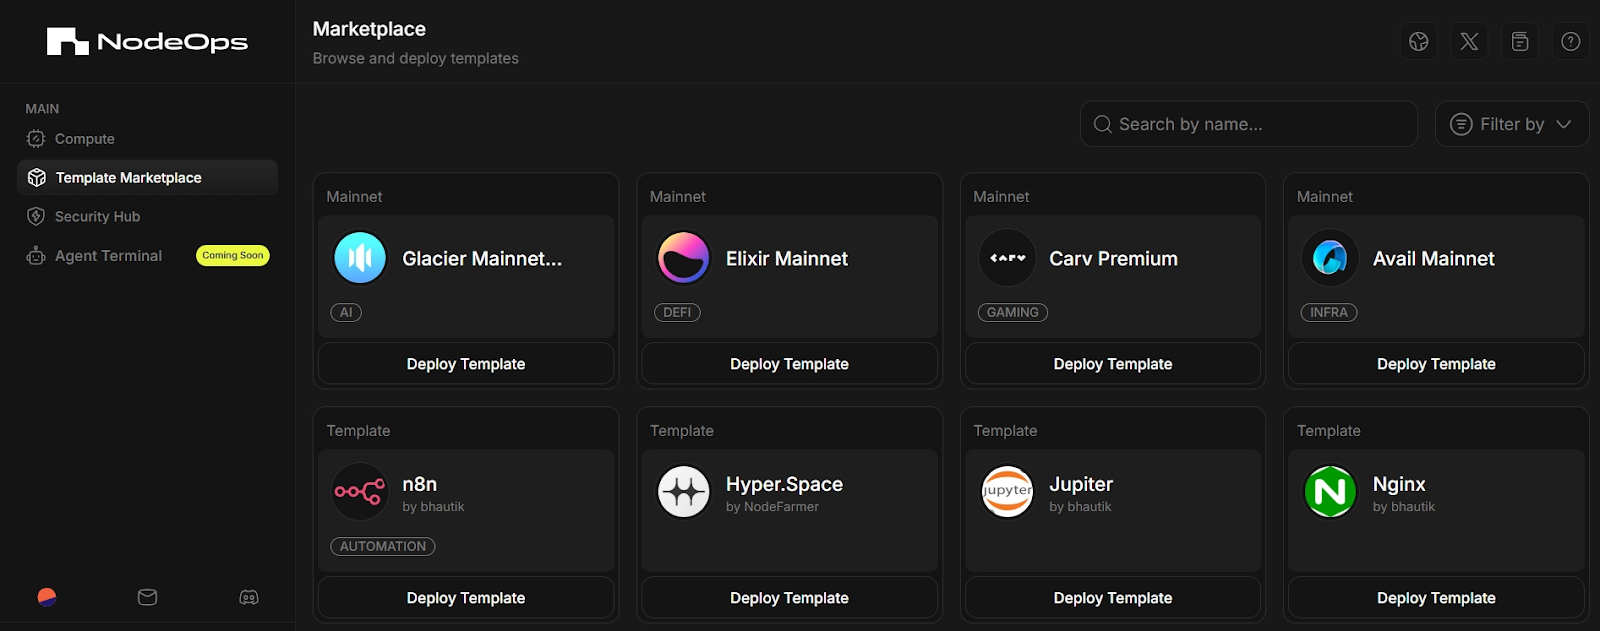
Task: Deploy the Carv Premium template
Action: click(1113, 364)
